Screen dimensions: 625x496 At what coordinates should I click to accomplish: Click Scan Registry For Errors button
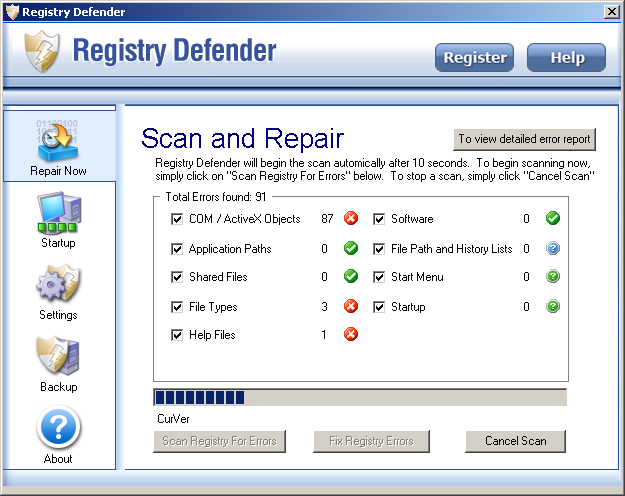click(220, 441)
